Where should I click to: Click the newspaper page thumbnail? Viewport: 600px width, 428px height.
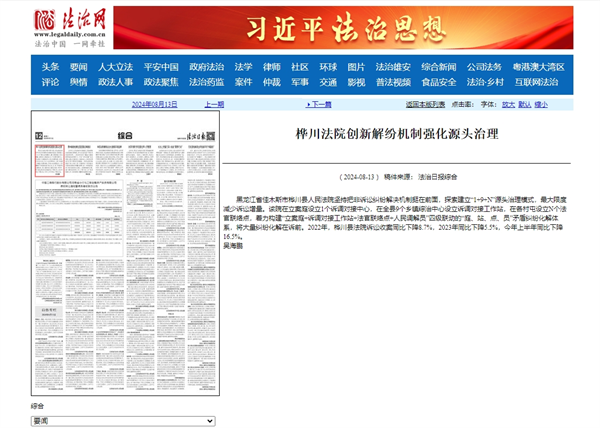[125, 260]
